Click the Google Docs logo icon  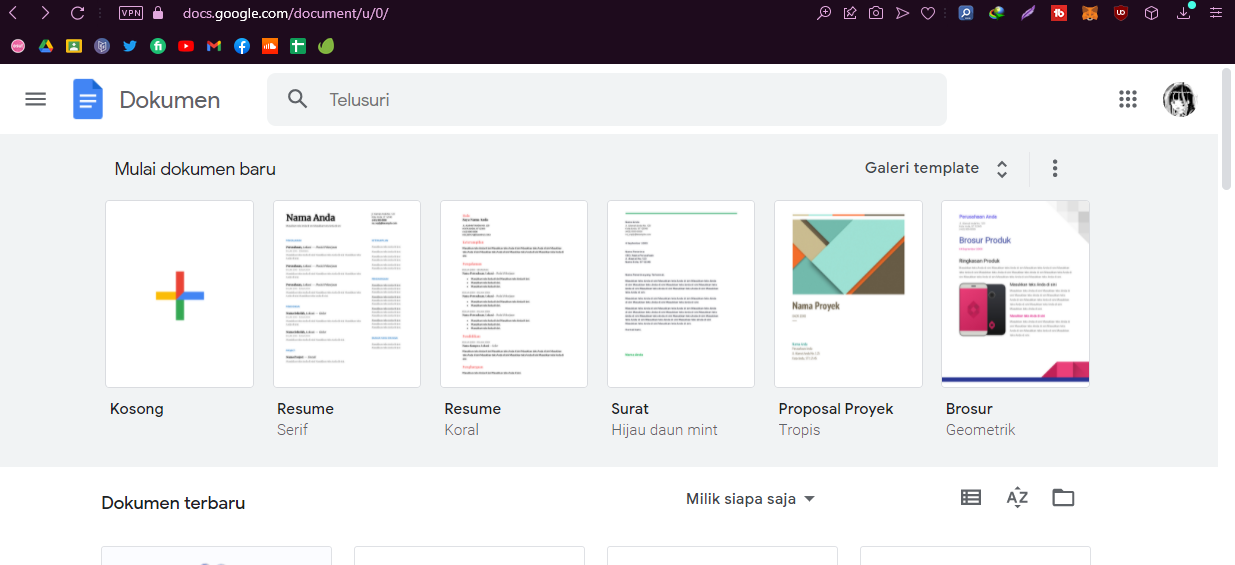click(88, 99)
